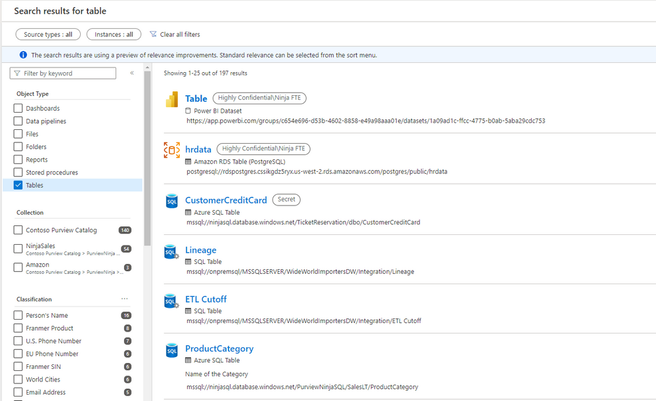Open the Lineage search result
The width and height of the screenshot is (656, 401).
201,250
